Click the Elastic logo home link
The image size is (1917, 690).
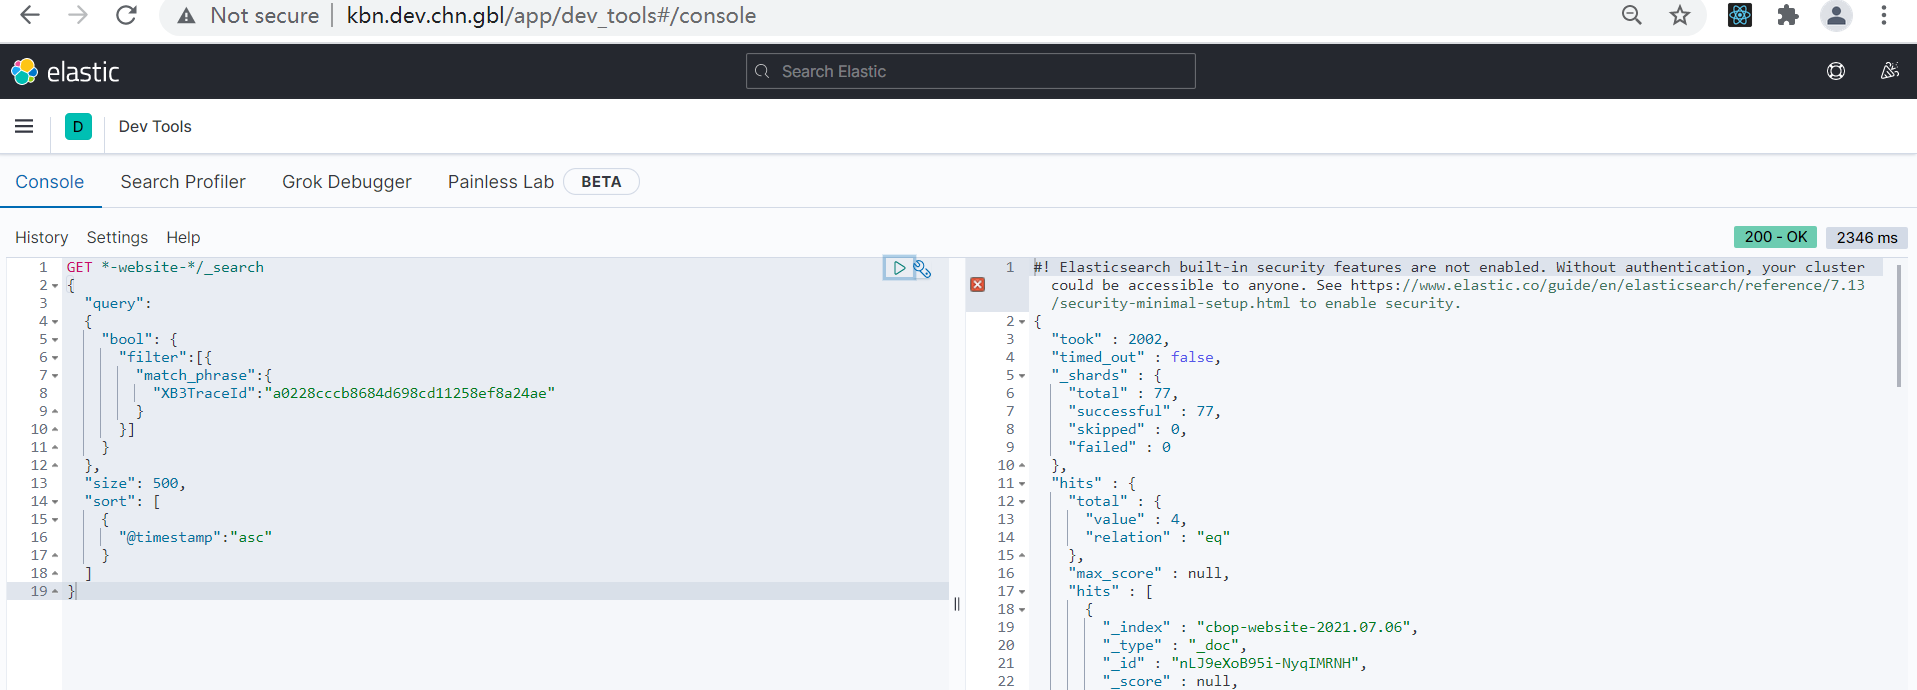click(x=66, y=72)
